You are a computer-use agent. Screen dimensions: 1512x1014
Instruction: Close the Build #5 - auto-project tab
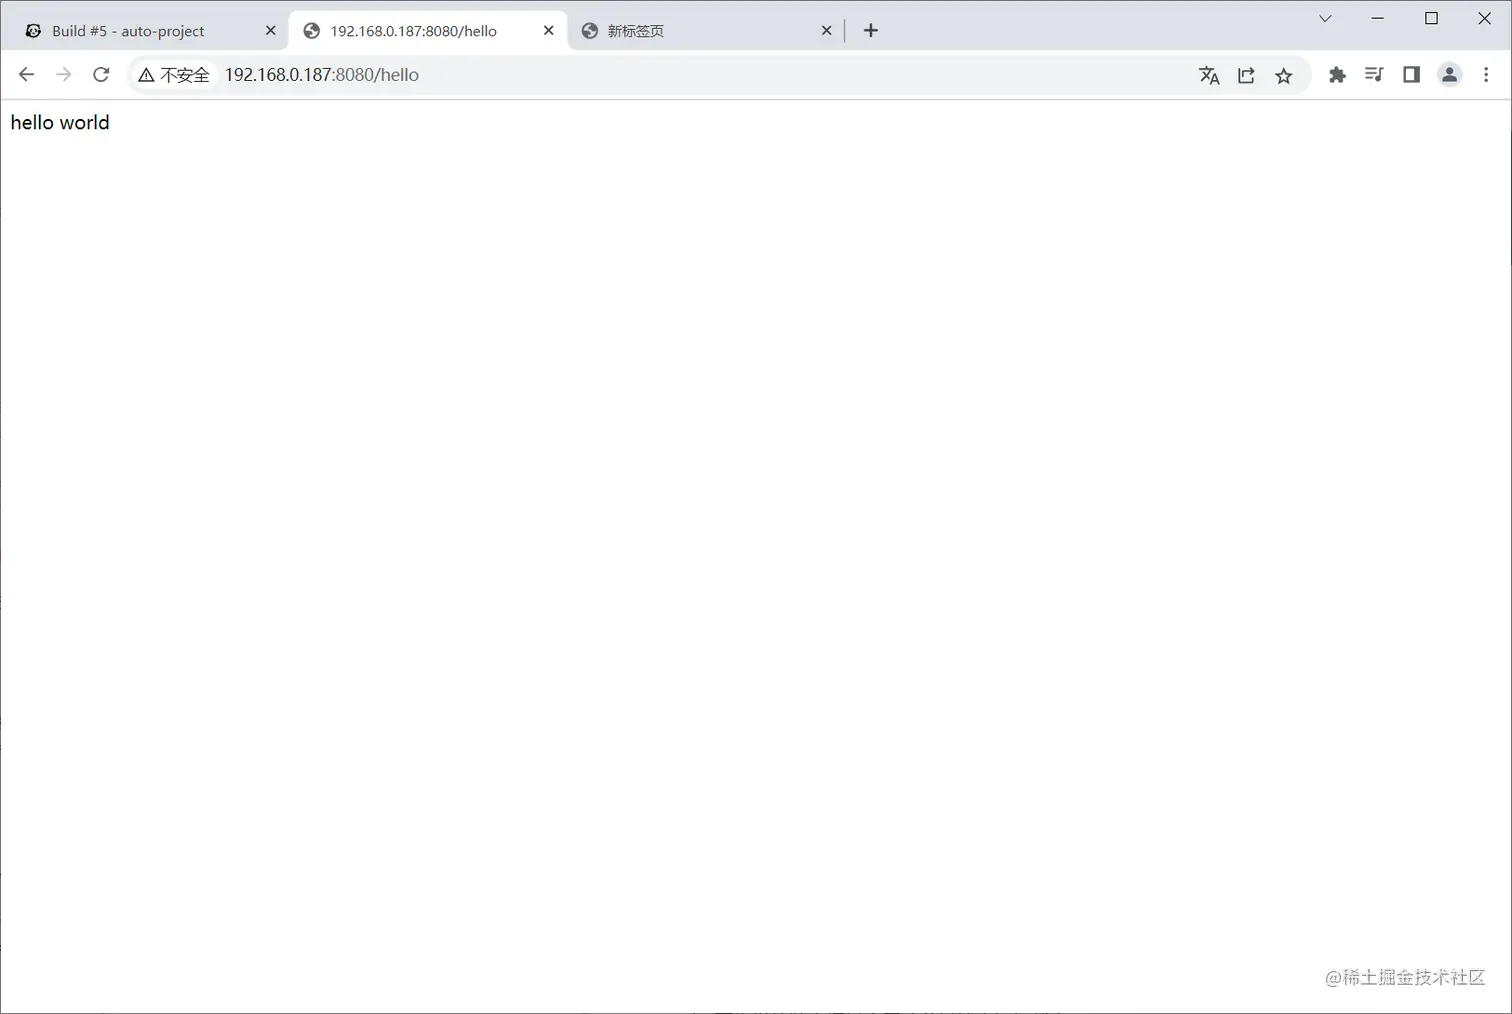pos(270,31)
